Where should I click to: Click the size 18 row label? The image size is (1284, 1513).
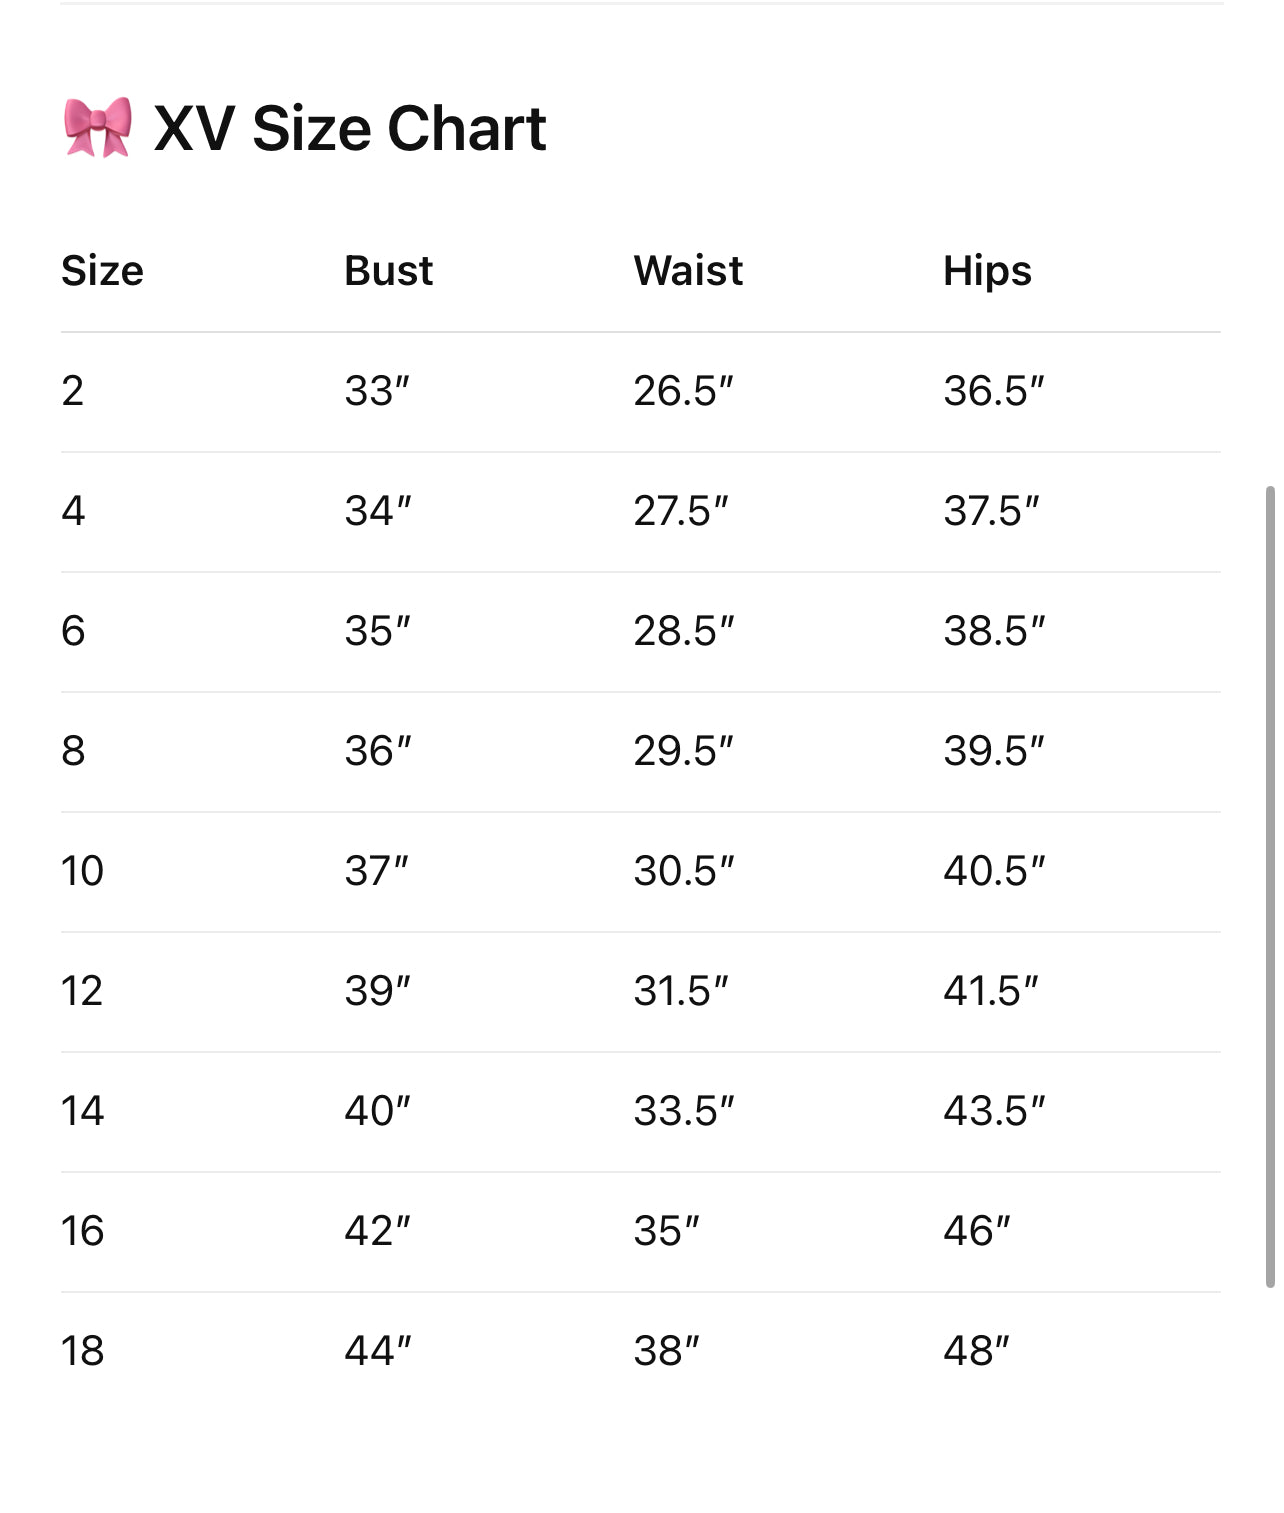(x=82, y=1351)
